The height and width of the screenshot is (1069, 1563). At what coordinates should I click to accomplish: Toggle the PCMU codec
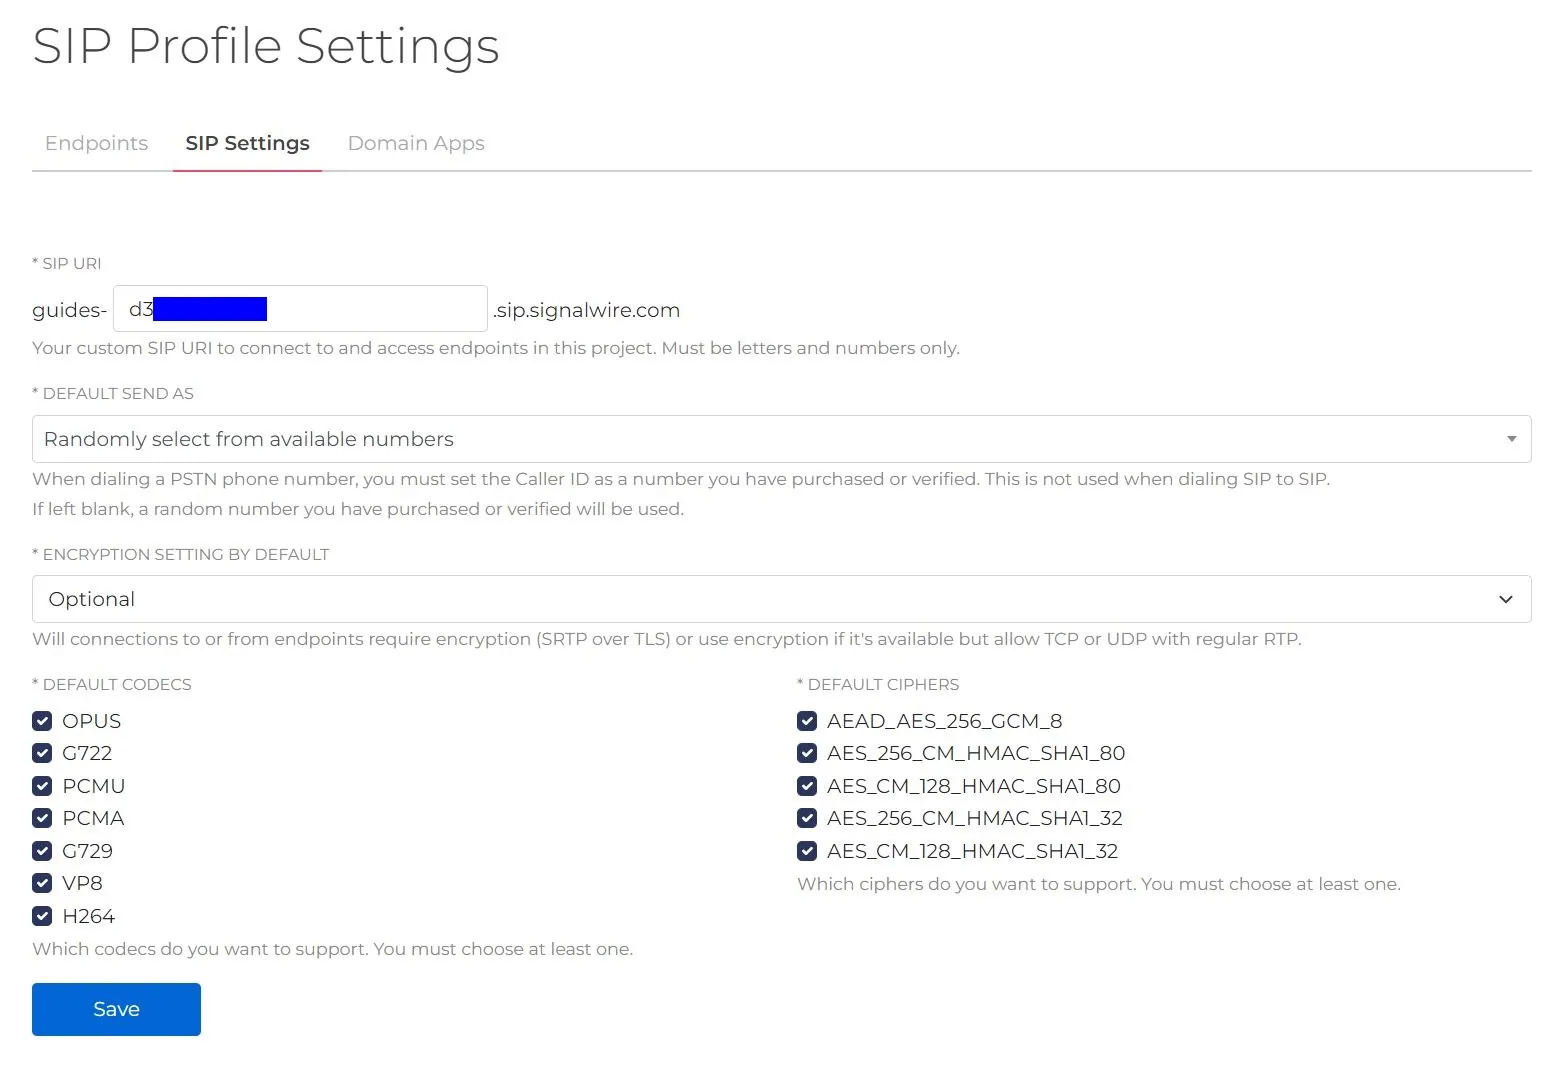42,786
